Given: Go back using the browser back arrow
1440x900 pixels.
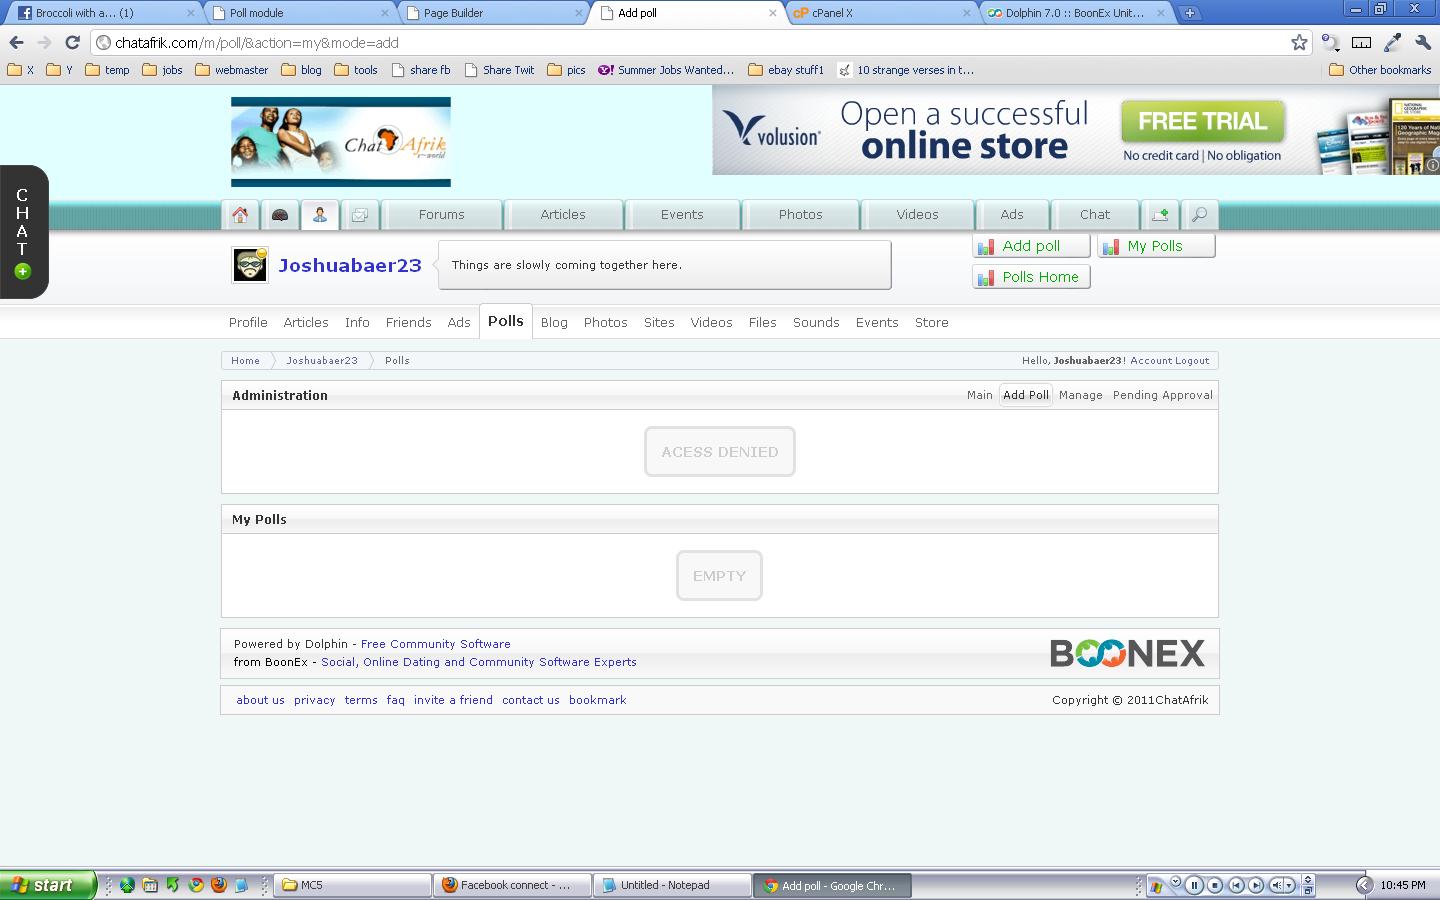Looking at the screenshot, I should [16, 43].
